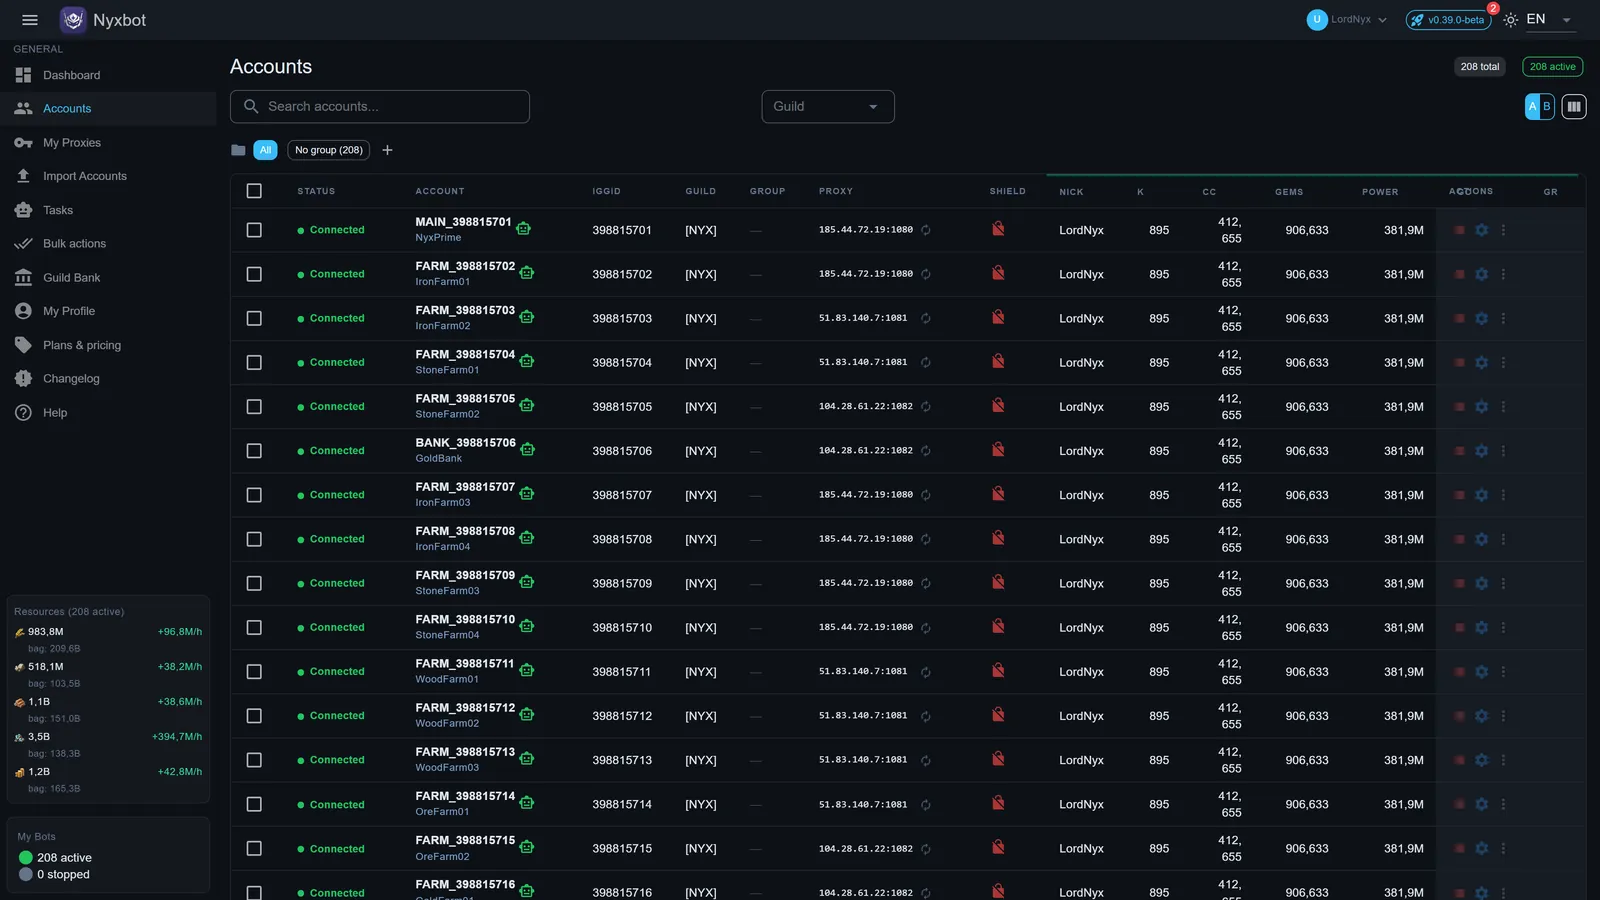1600x900 pixels.
Task: Refresh proxy for FARM_398815711 row
Action: coord(926,672)
